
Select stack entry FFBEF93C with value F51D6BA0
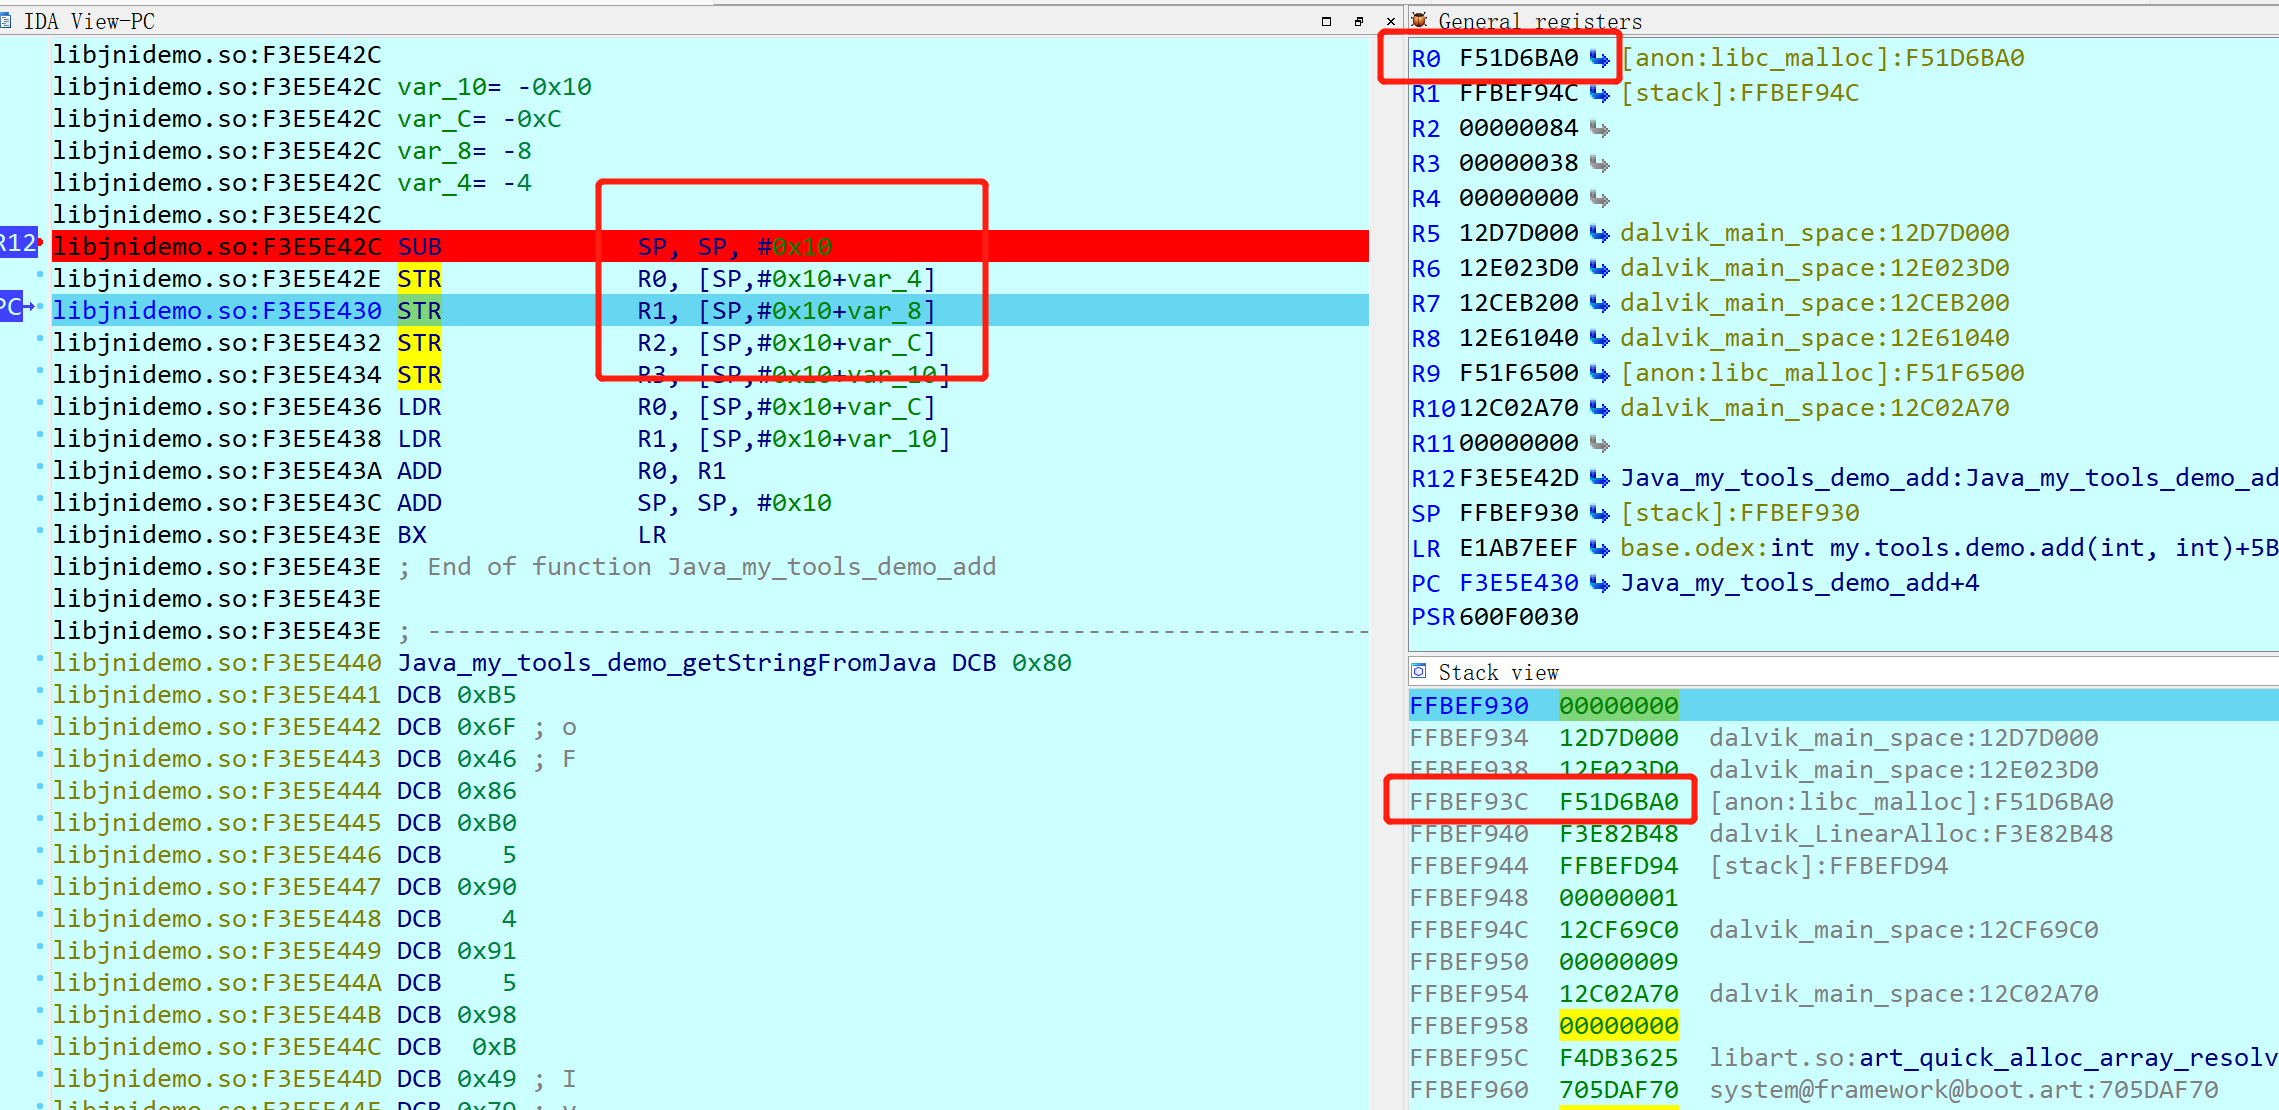(1617, 802)
